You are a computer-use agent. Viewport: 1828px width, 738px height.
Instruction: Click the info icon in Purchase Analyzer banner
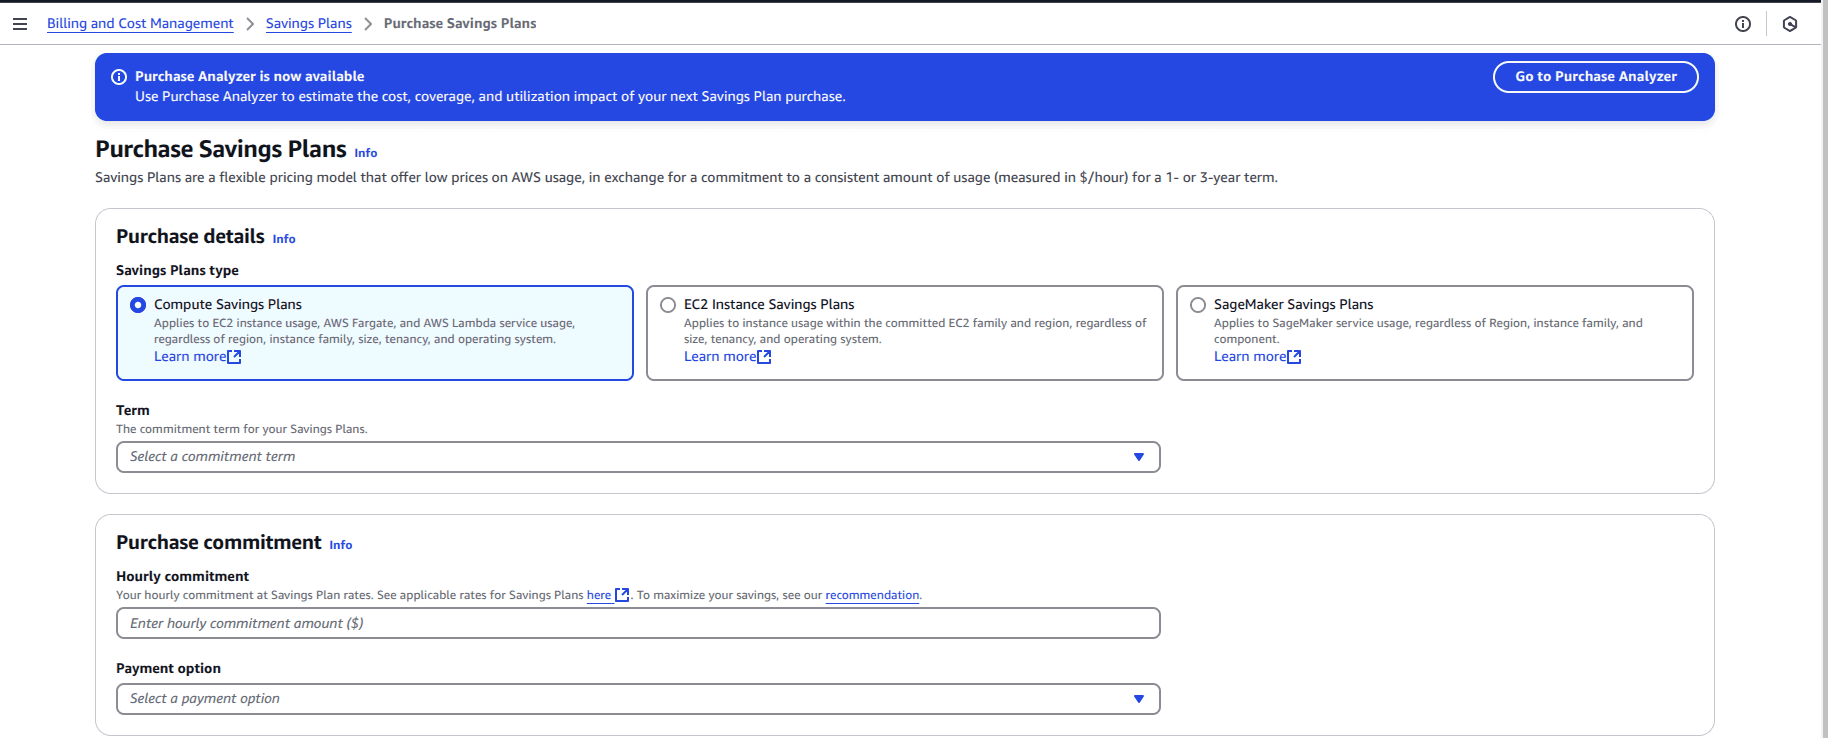point(119,77)
